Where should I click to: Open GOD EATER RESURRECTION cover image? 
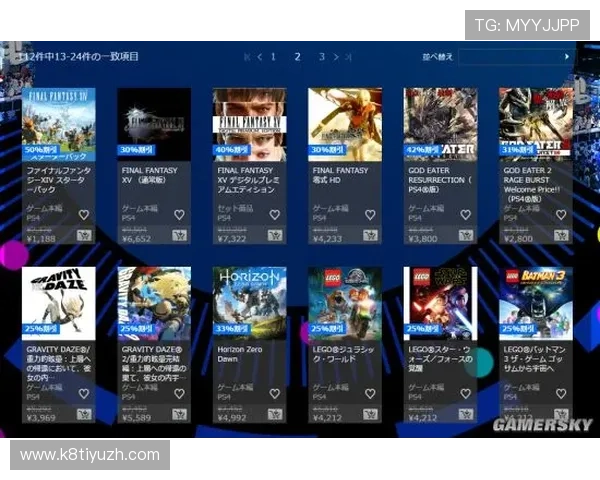[x=440, y=124]
